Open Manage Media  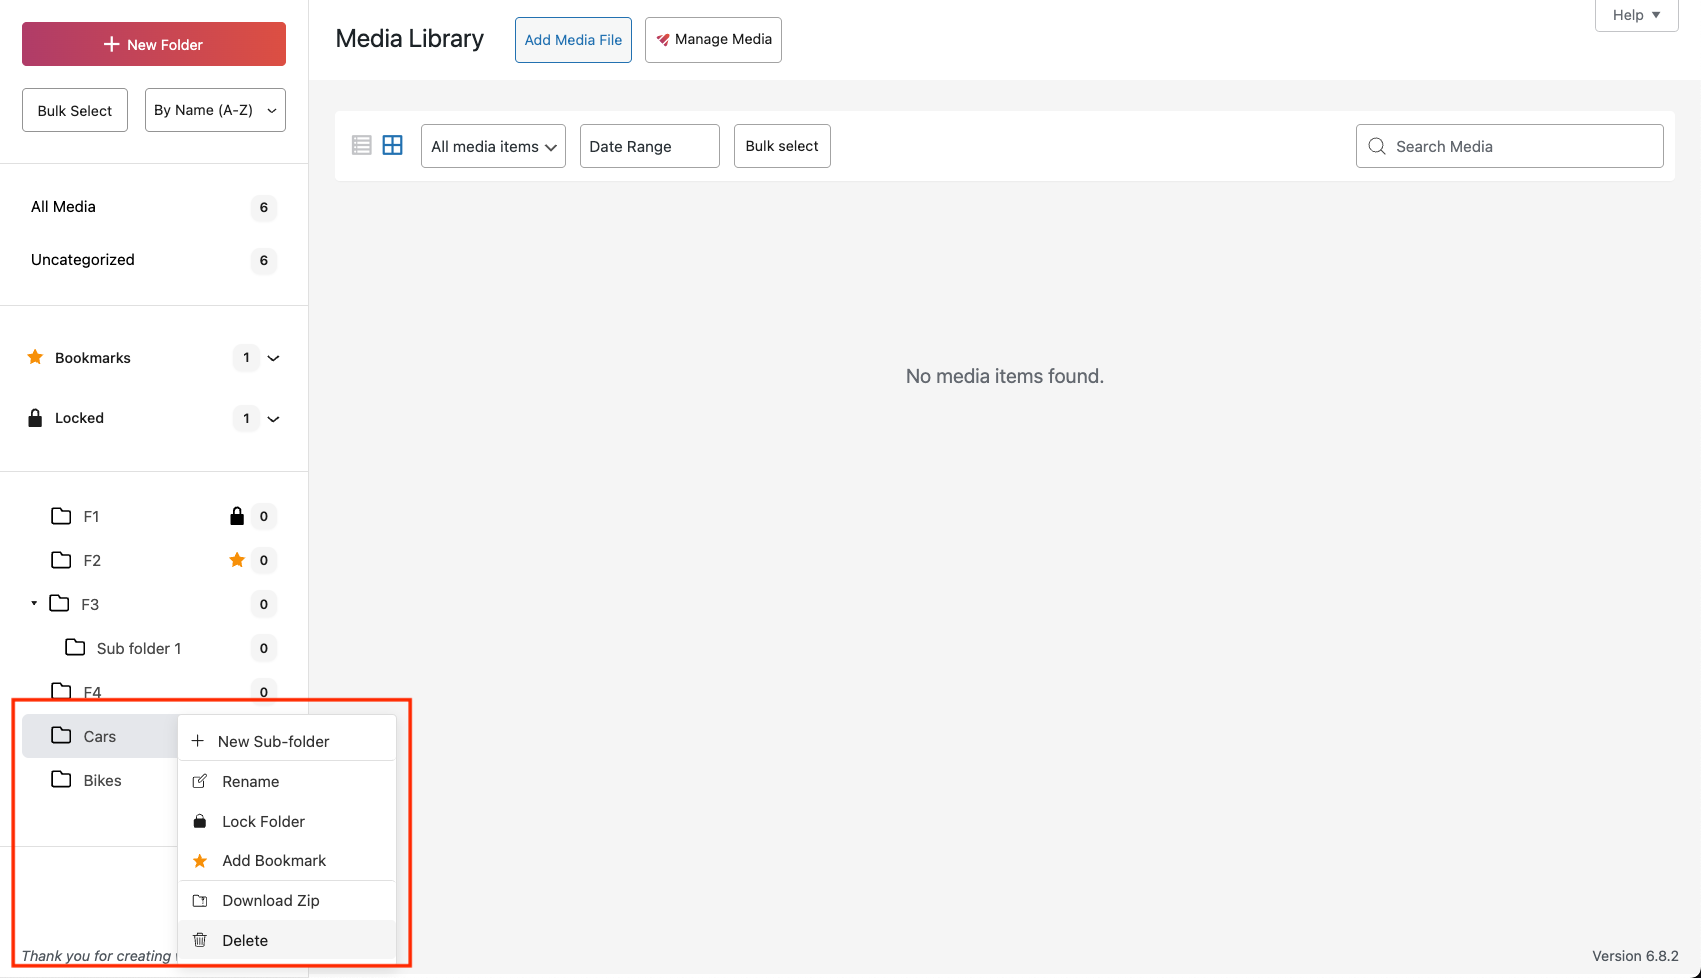pyautogui.click(x=713, y=39)
